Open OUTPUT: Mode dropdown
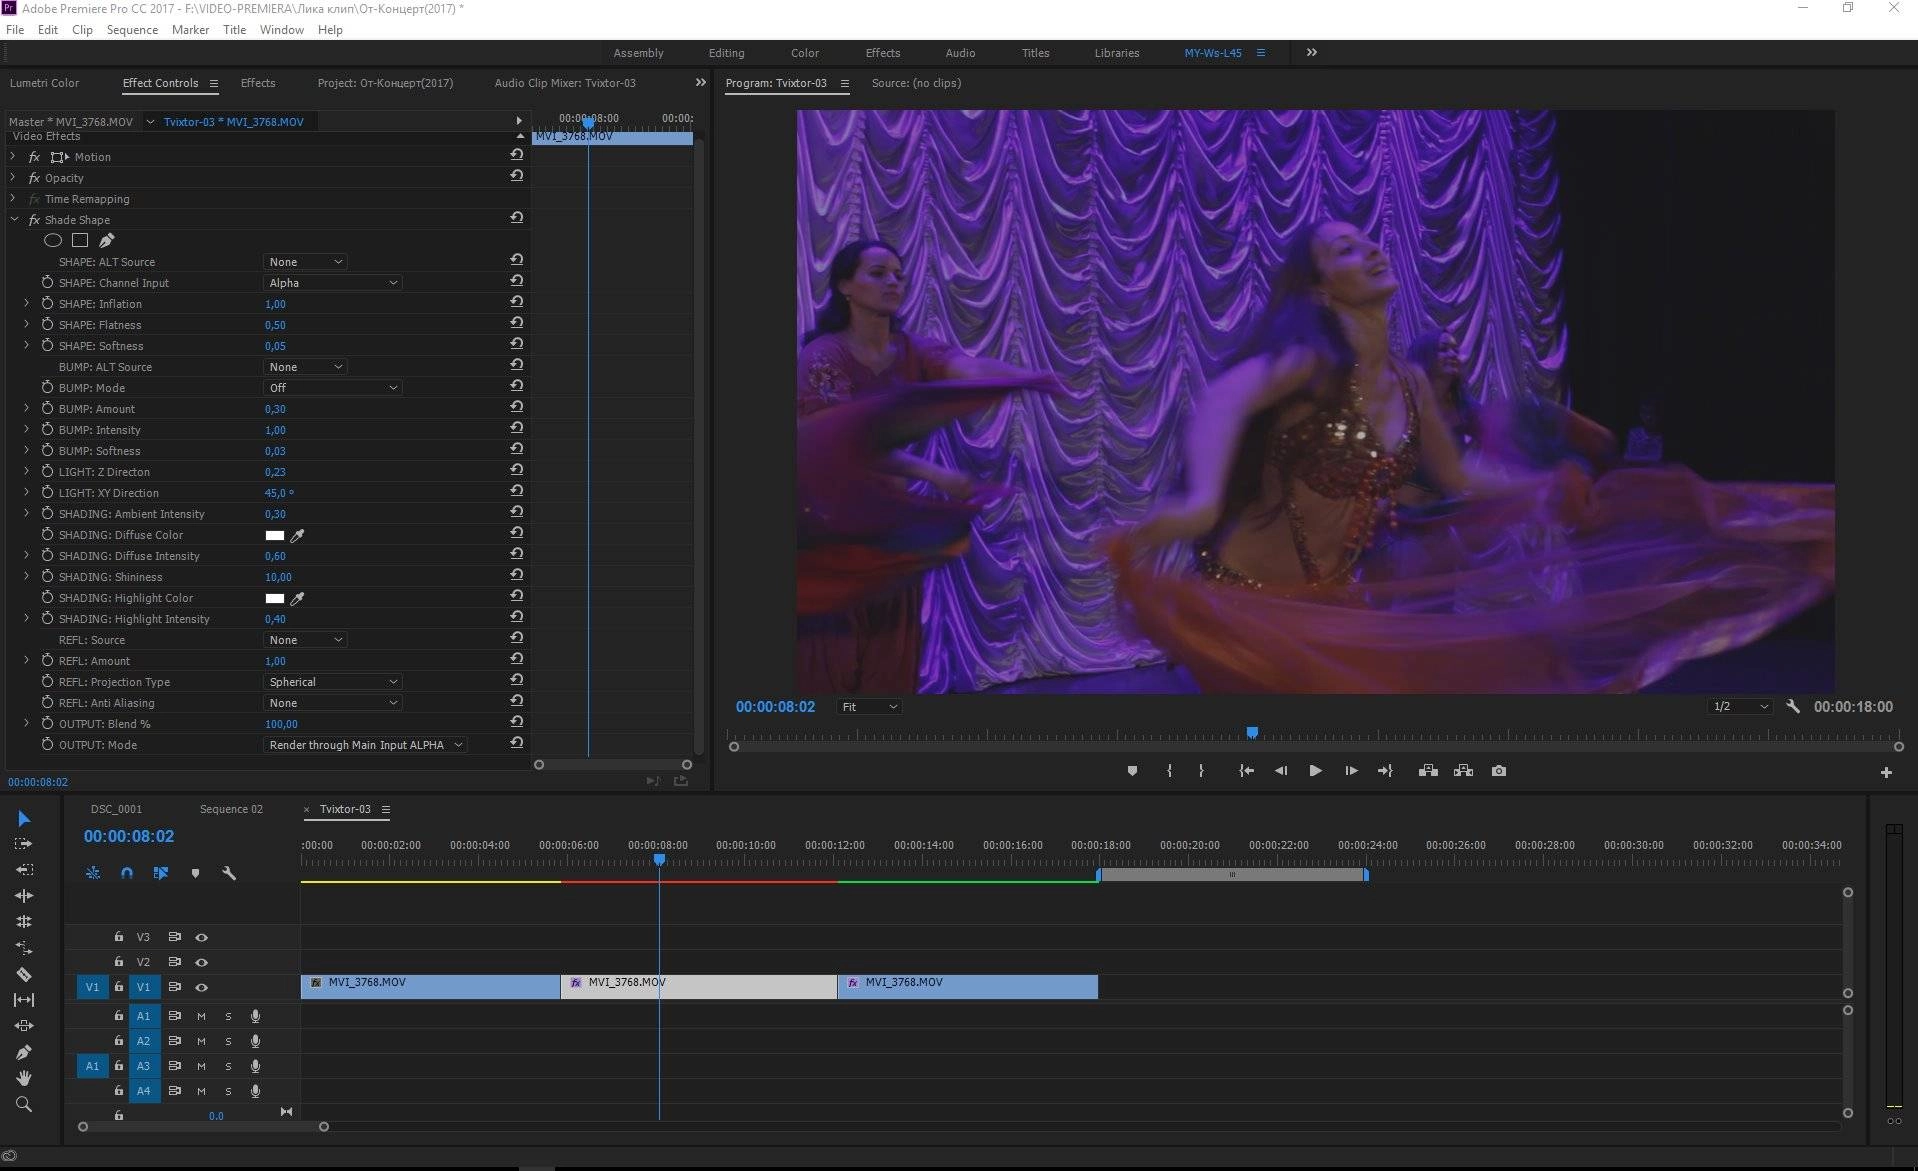This screenshot has width=1918, height=1171. [x=365, y=745]
